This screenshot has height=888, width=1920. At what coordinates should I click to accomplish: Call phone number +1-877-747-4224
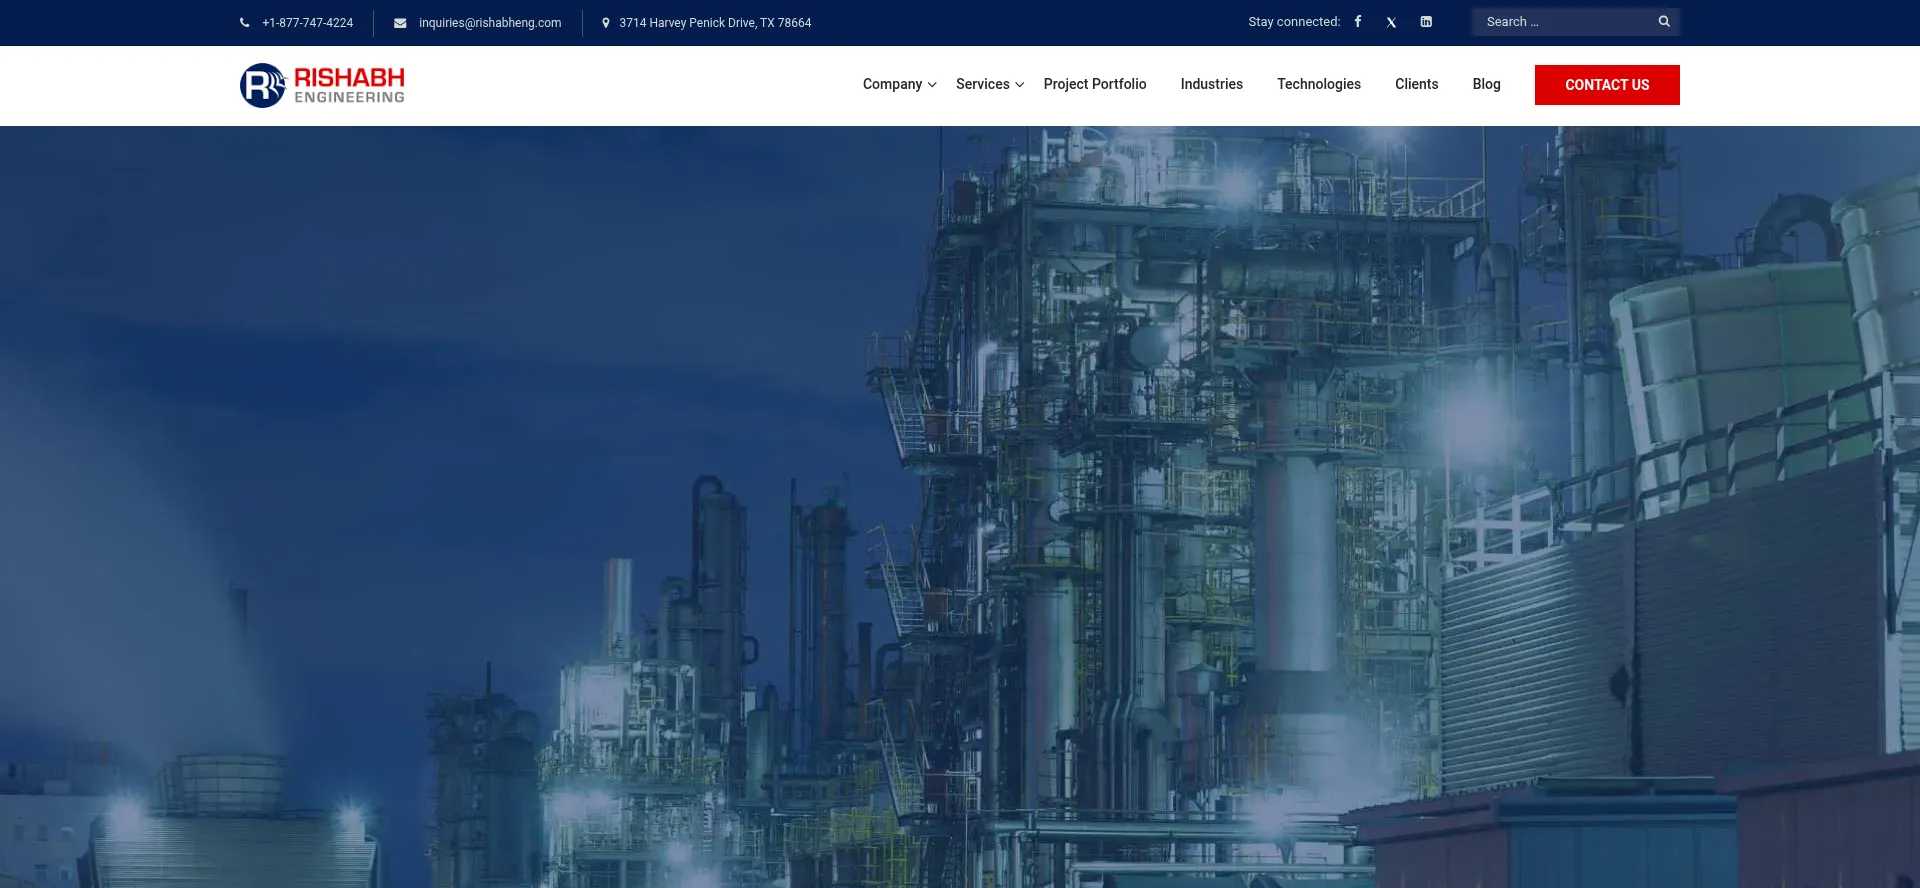pyautogui.click(x=307, y=23)
